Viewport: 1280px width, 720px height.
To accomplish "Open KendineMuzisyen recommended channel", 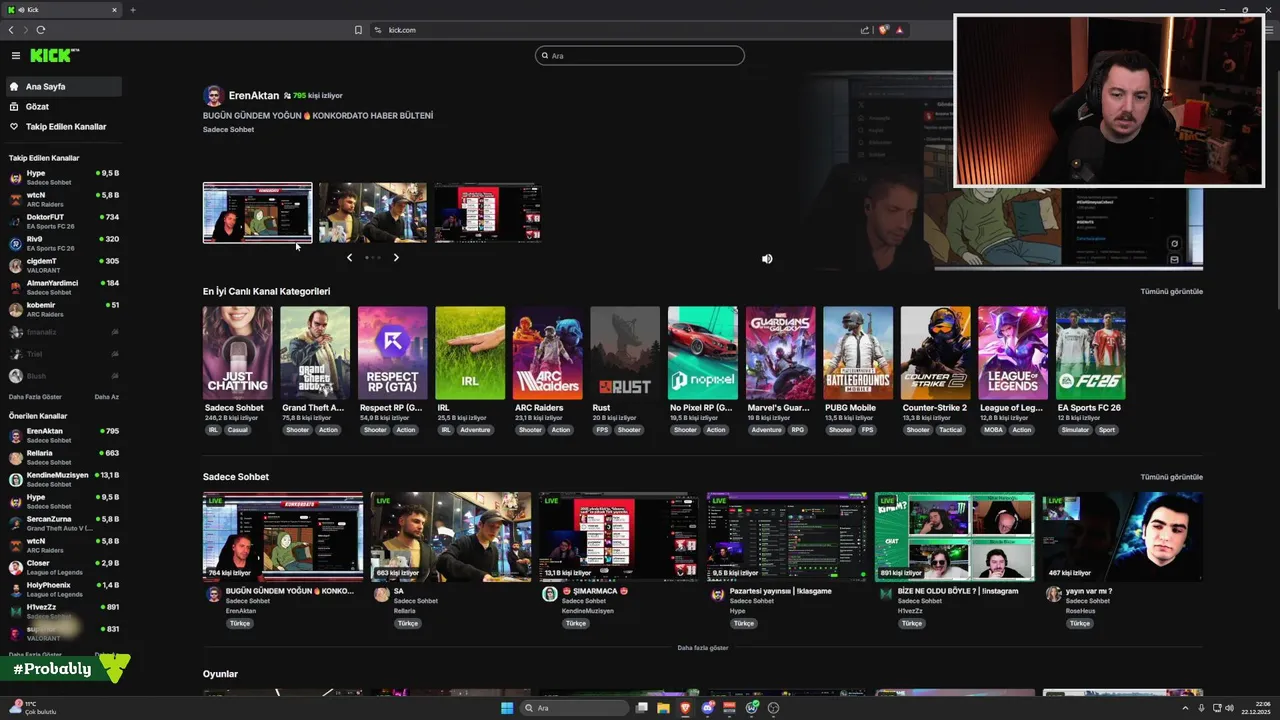I will pos(63,479).
